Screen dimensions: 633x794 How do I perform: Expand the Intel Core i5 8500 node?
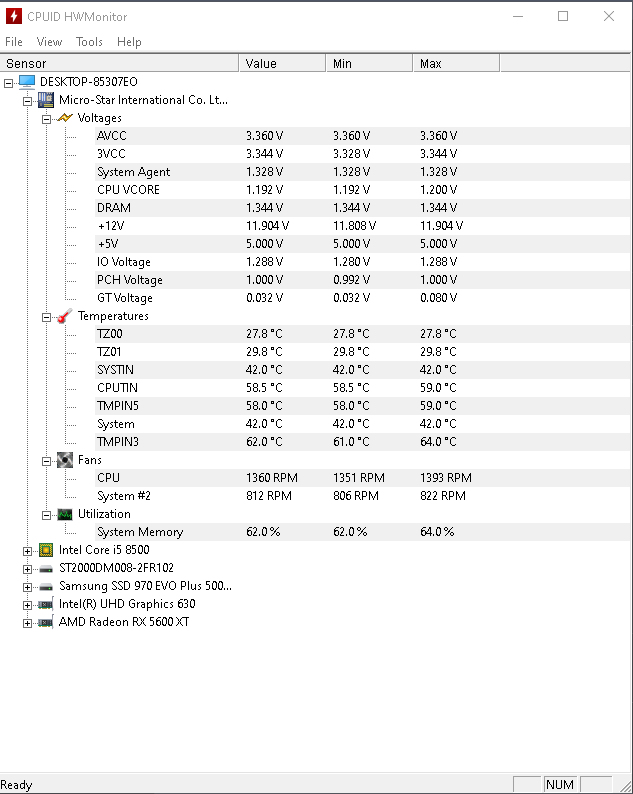27,551
